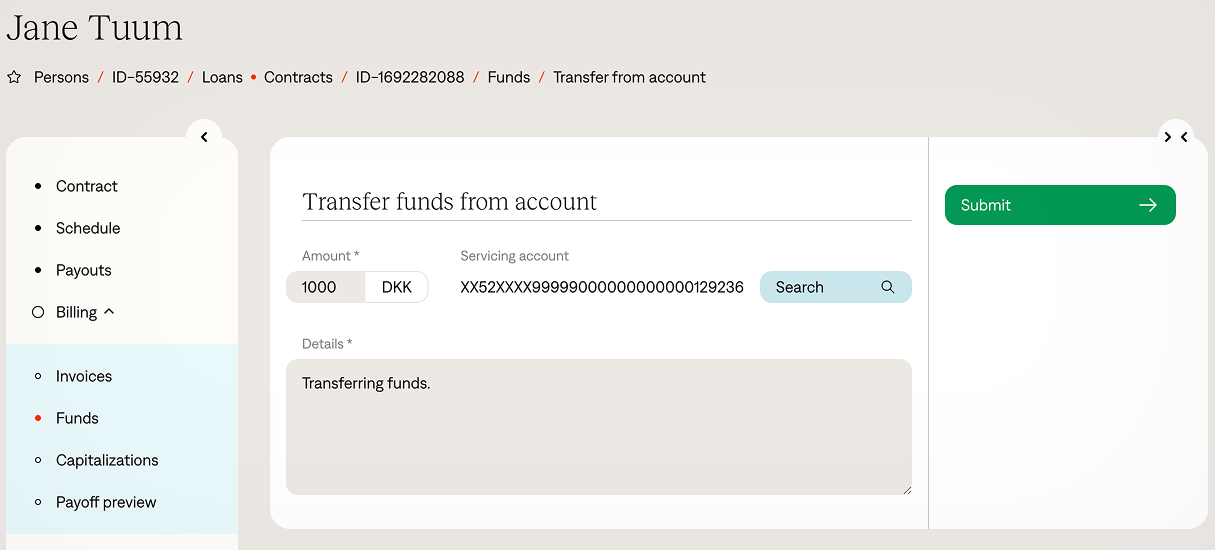Collapse the Billing section chevron
The width and height of the screenshot is (1215, 550).
[109, 311]
